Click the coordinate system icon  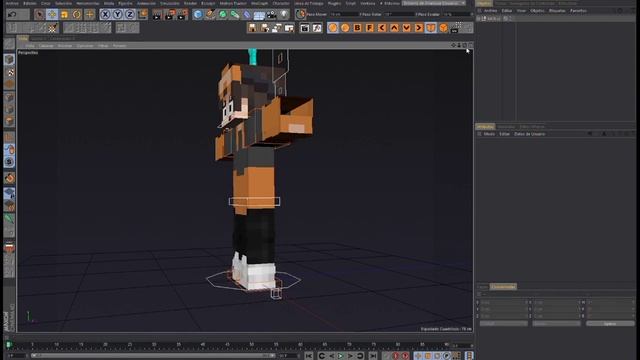(142, 14)
